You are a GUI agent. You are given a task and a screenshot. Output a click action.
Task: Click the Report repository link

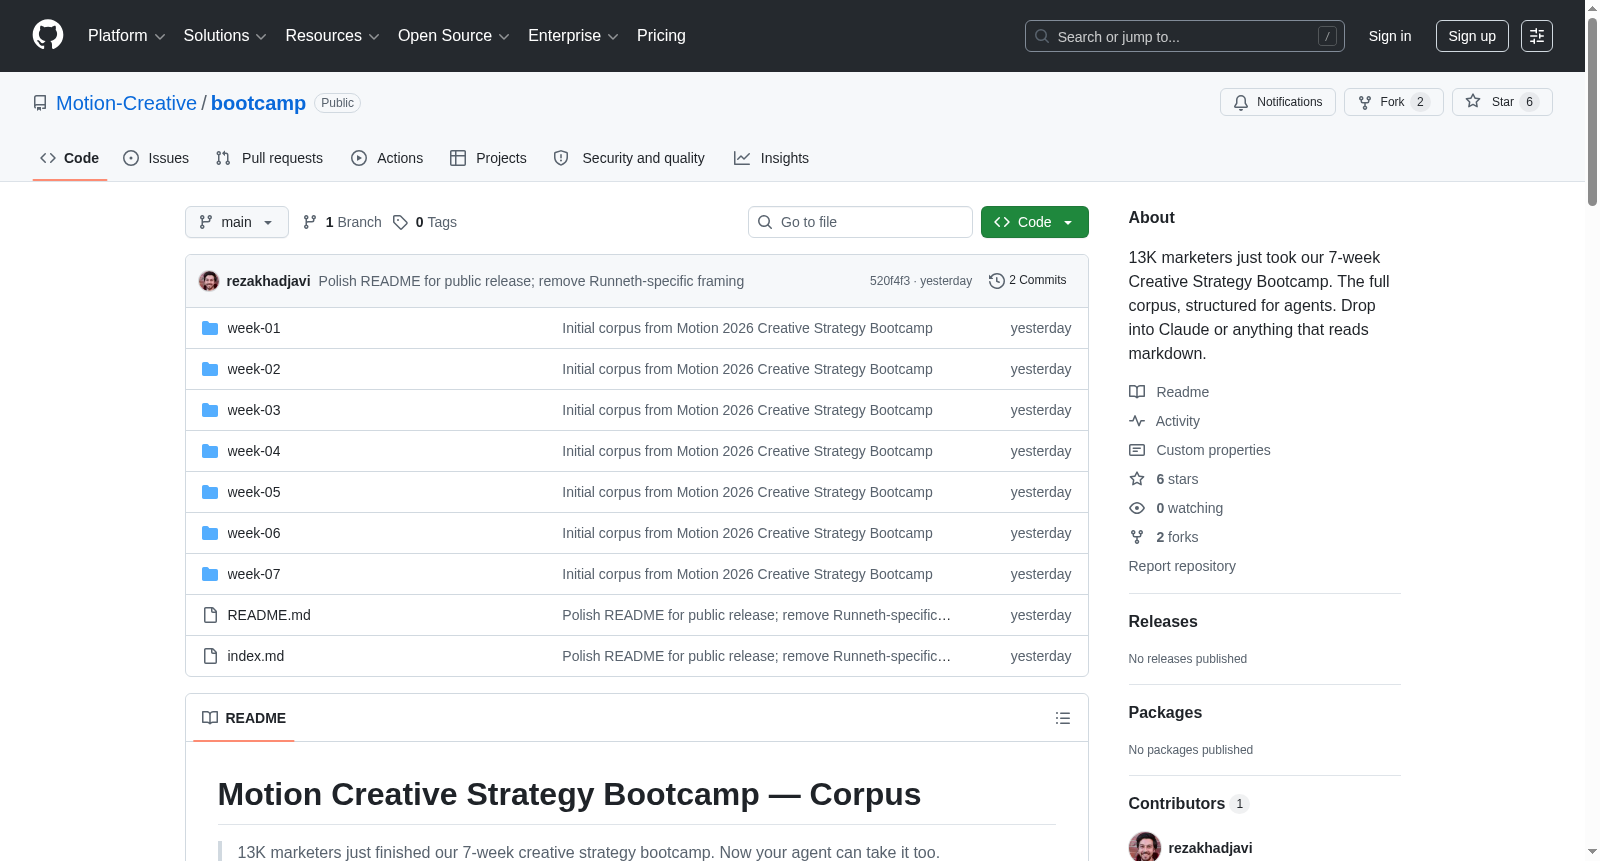tap(1182, 566)
